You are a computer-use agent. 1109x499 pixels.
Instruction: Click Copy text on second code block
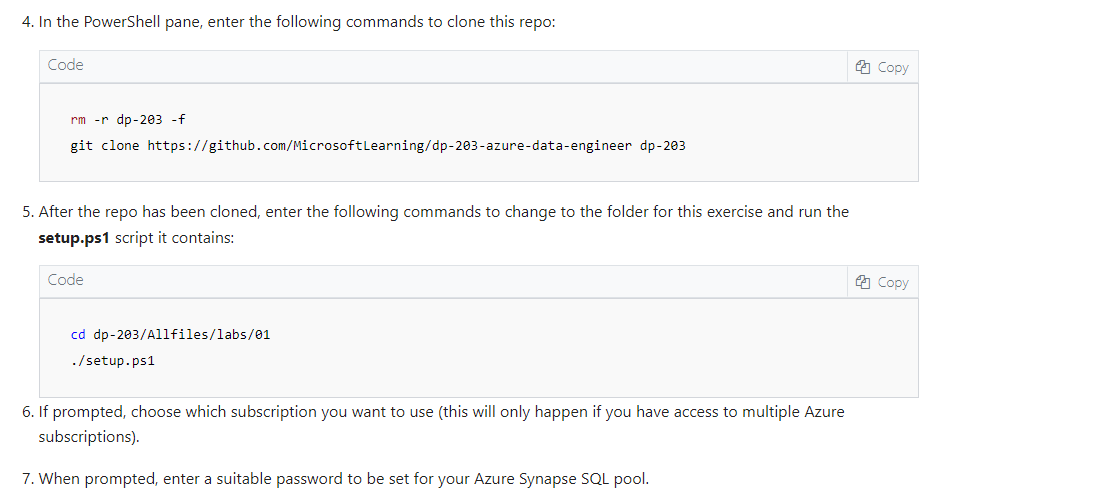coord(893,282)
